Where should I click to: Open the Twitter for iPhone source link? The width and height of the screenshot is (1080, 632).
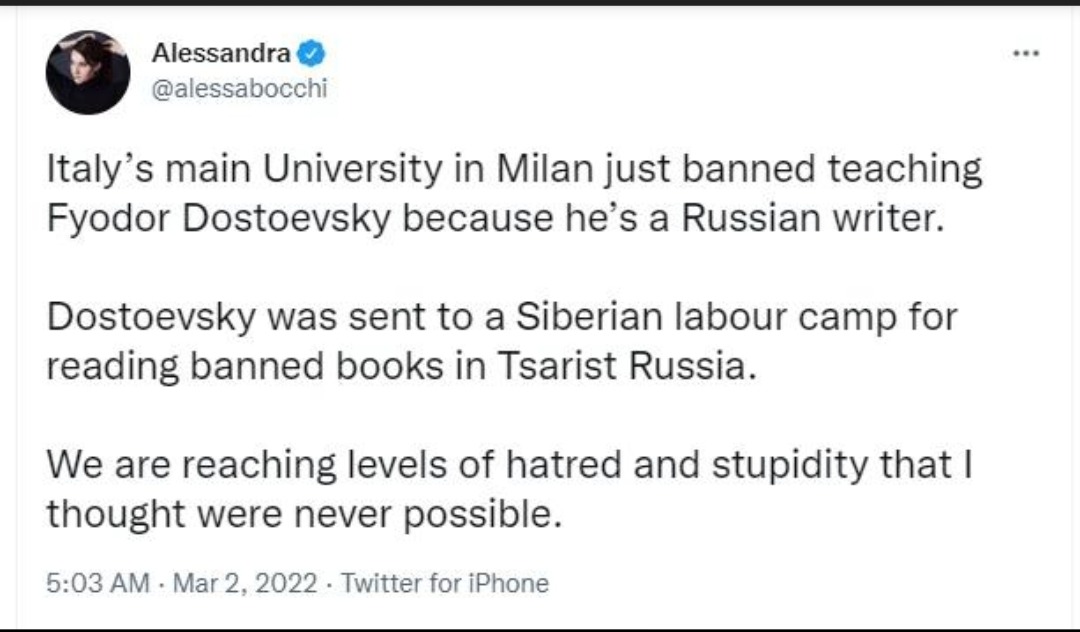click(445, 583)
